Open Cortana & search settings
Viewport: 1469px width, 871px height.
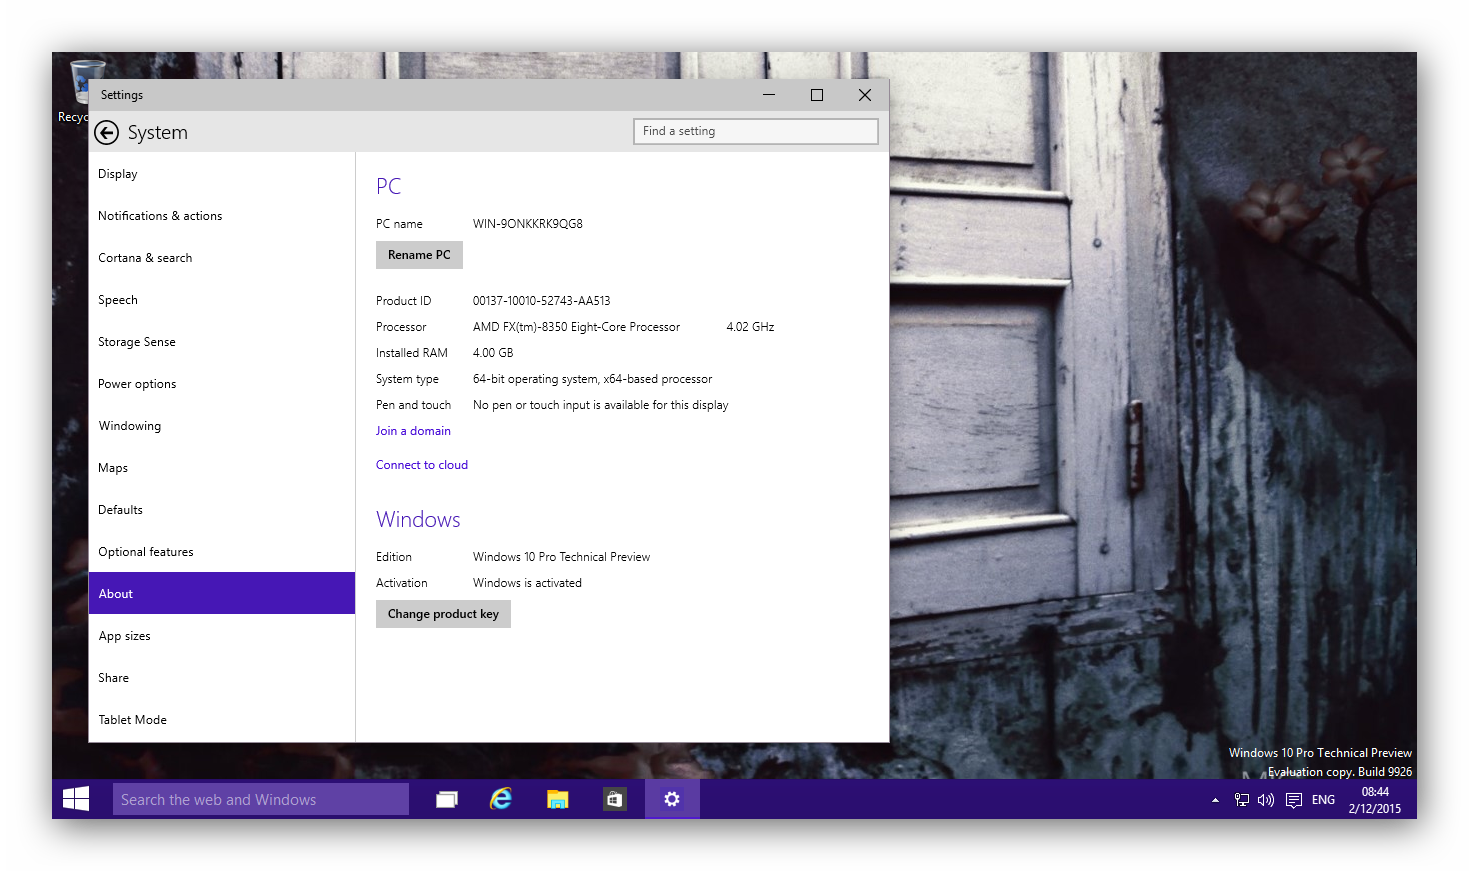[x=222, y=258]
